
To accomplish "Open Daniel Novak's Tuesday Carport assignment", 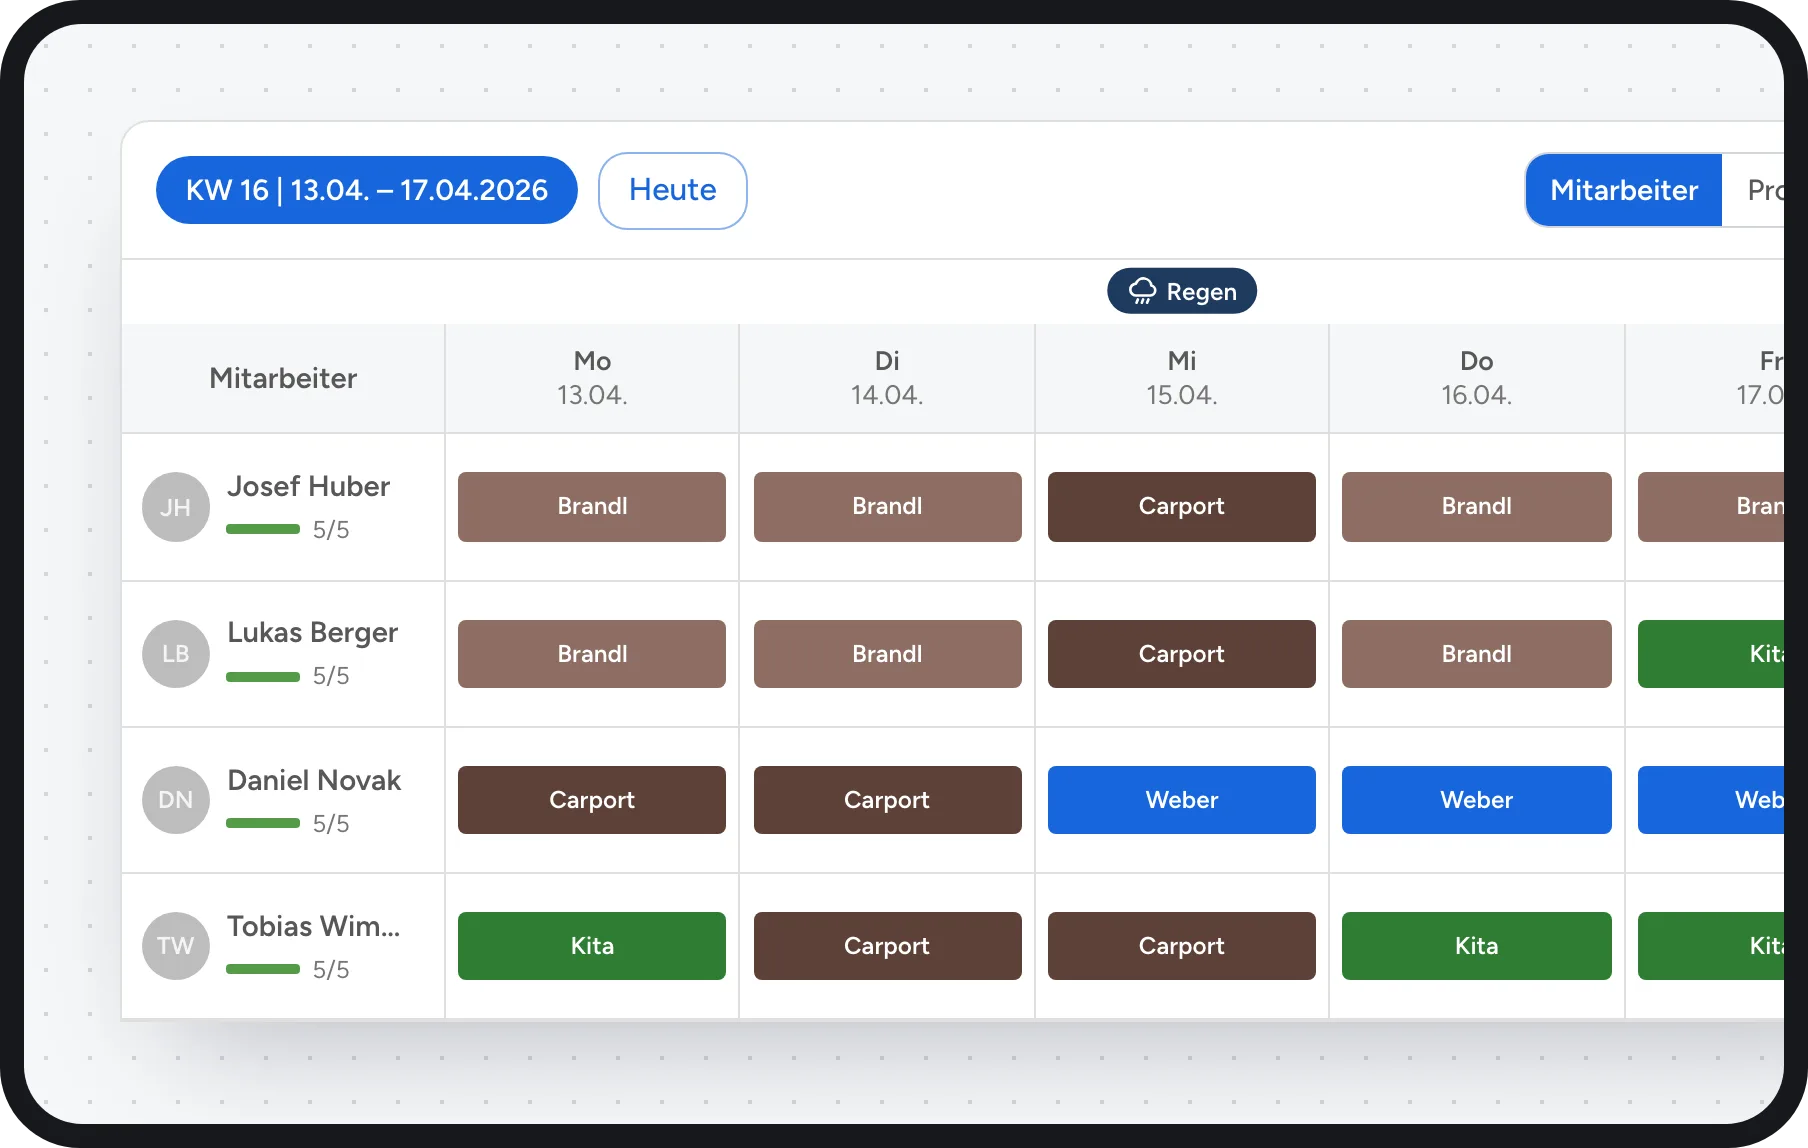I will pyautogui.click(x=888, y=800).
